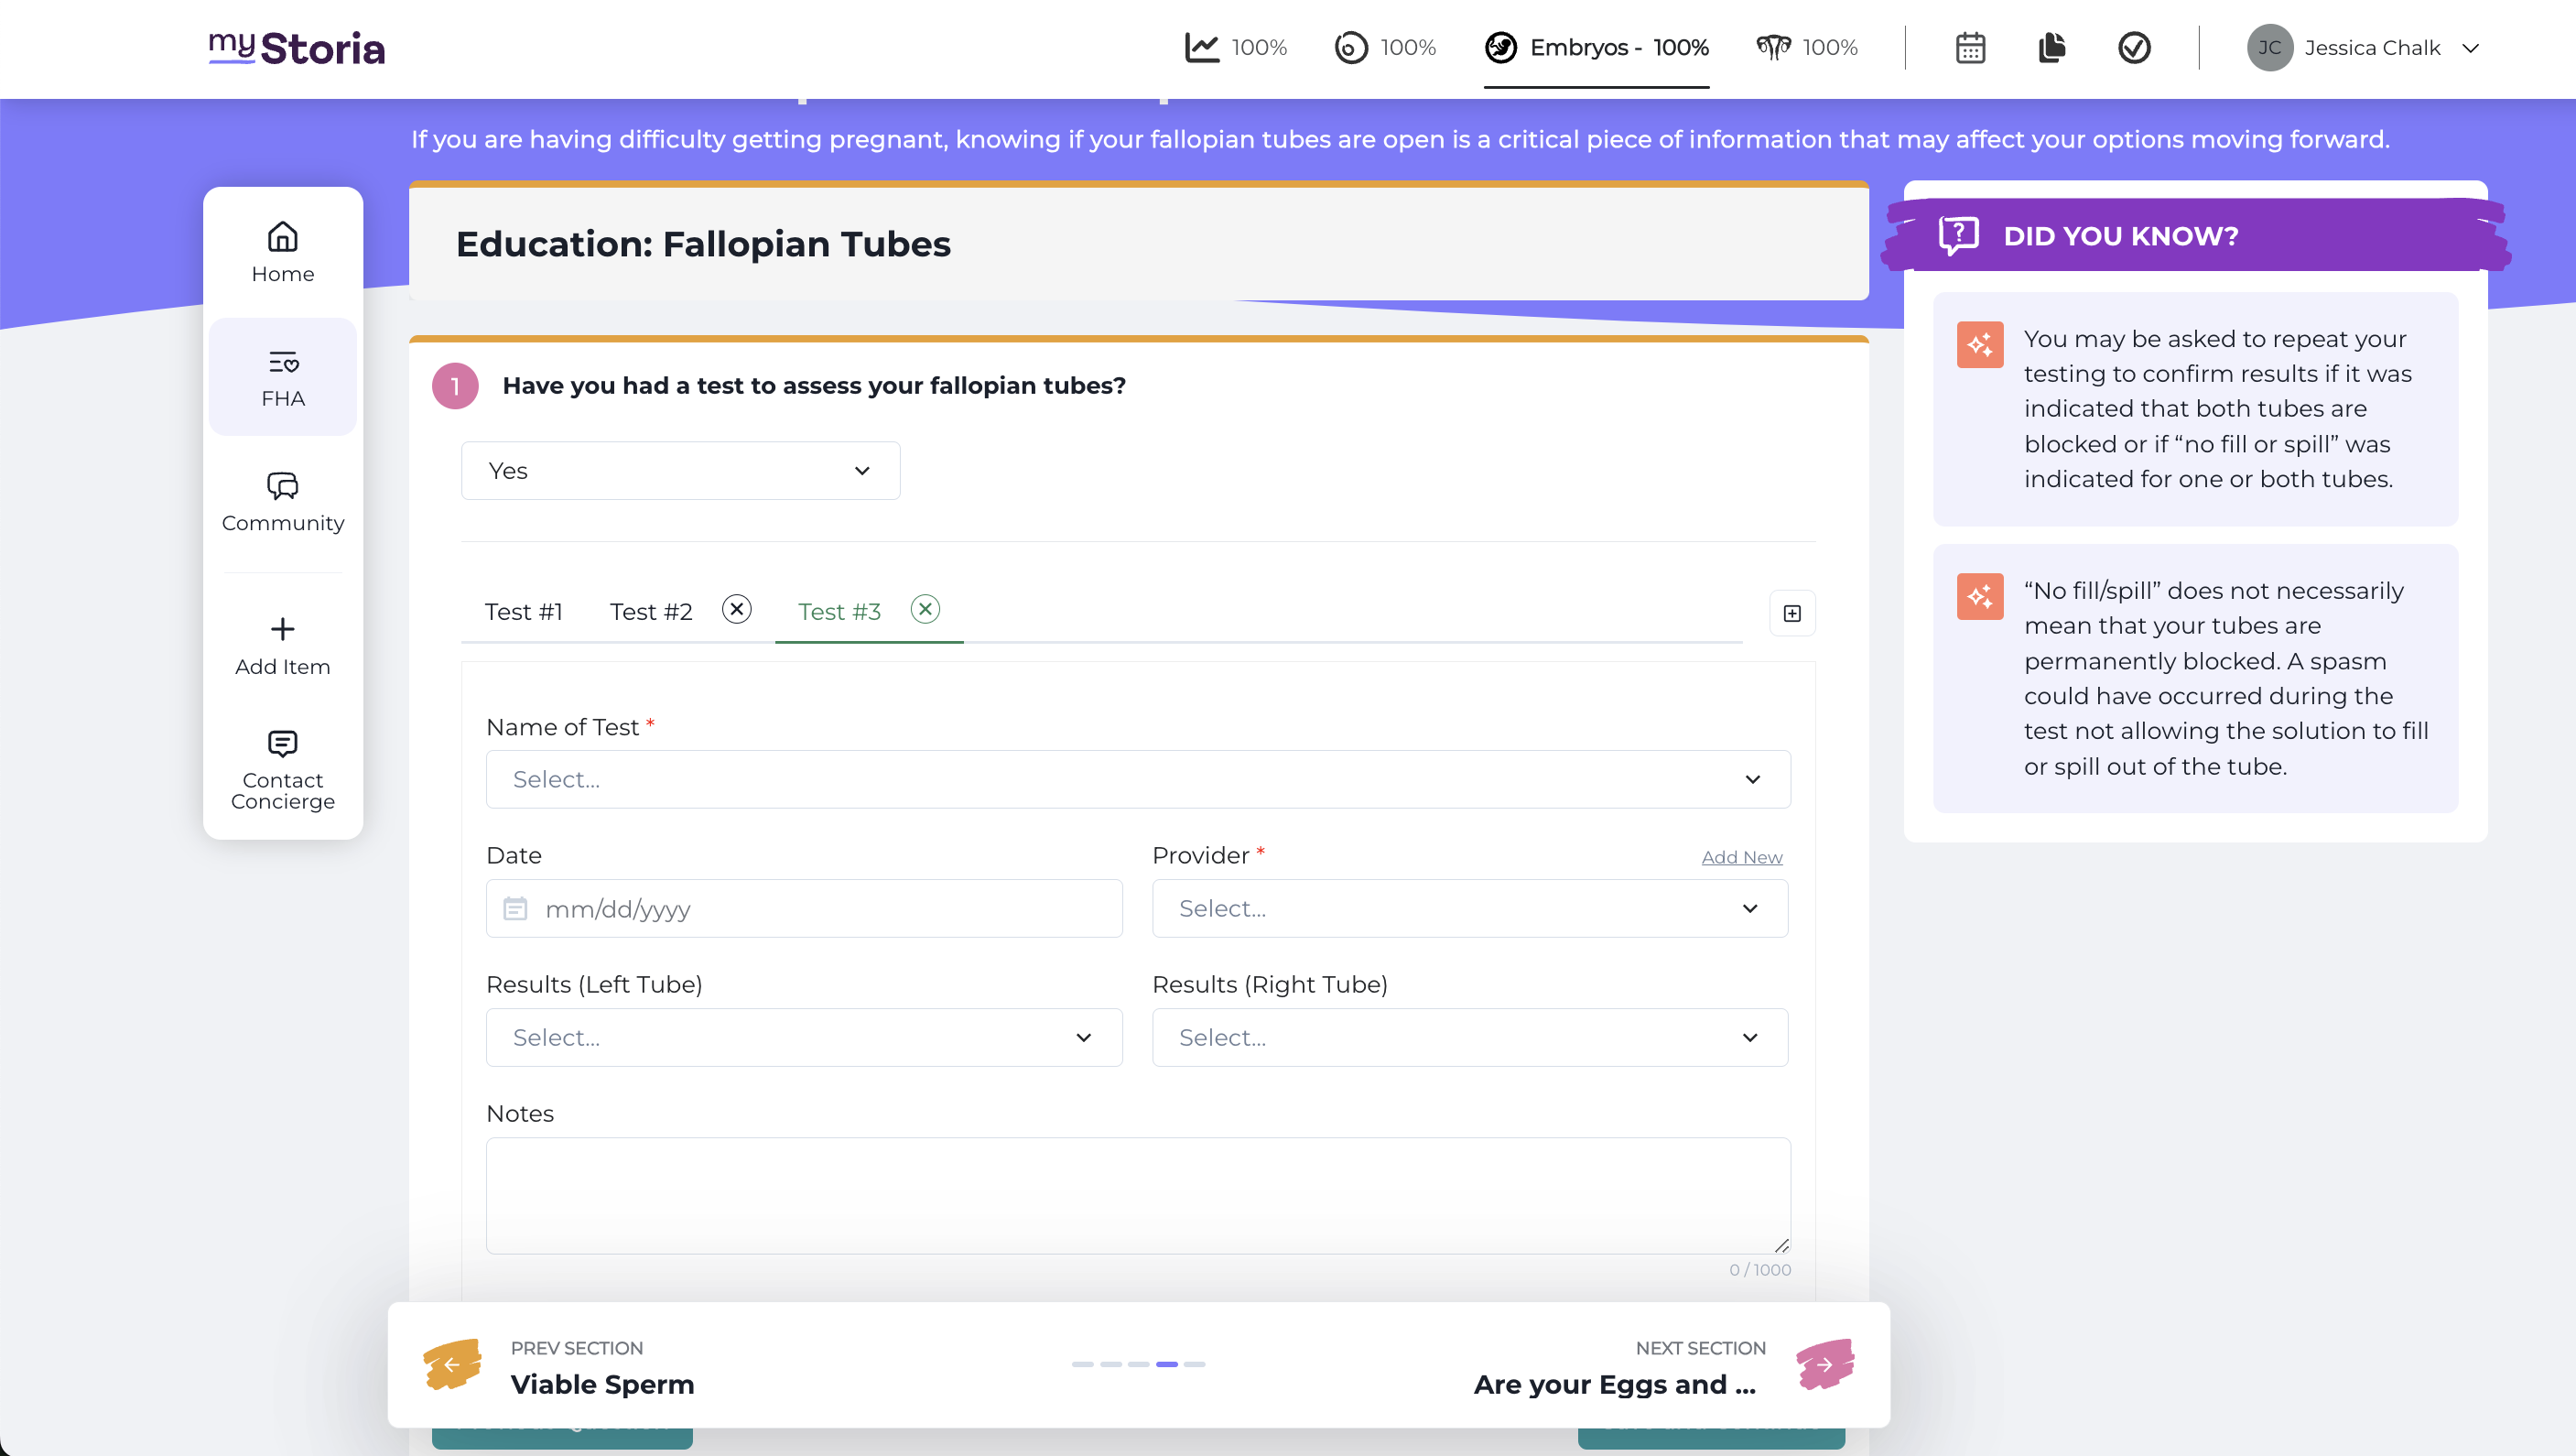Open the calendar icon in header
The height and width of the screenshot is (1456, 2576).
(x=1970, y=48)
